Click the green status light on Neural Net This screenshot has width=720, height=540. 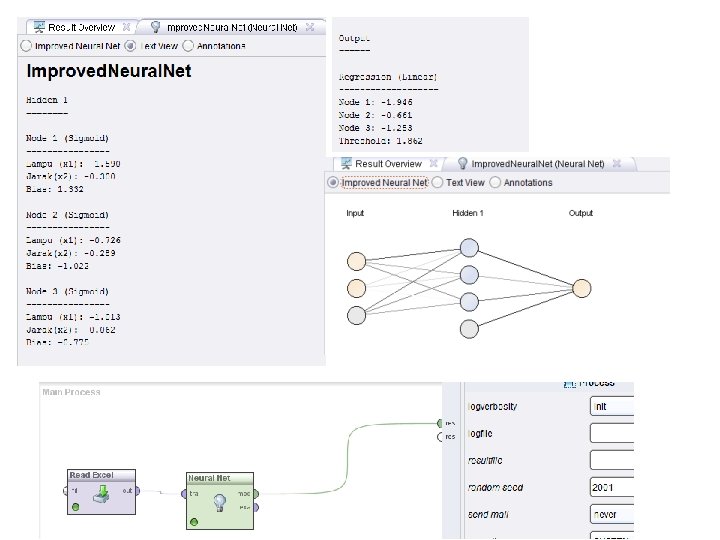pos(194,522)
